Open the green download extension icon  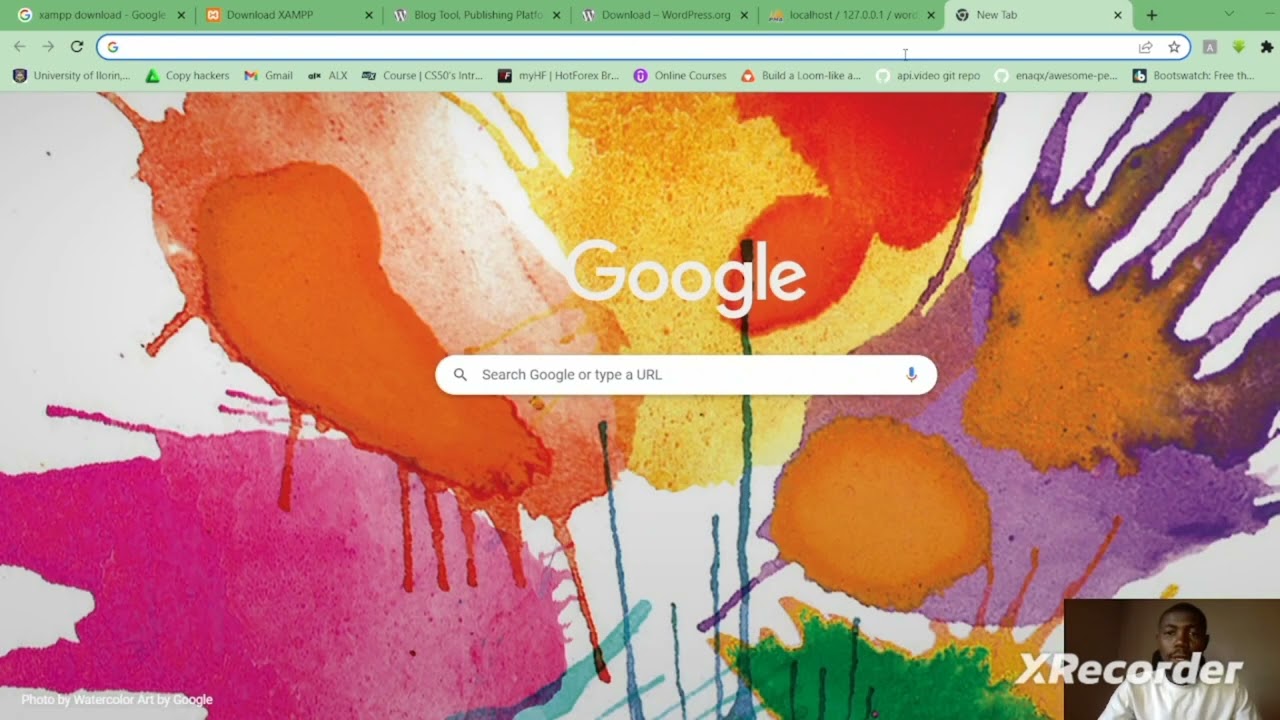click(1238, 47)
